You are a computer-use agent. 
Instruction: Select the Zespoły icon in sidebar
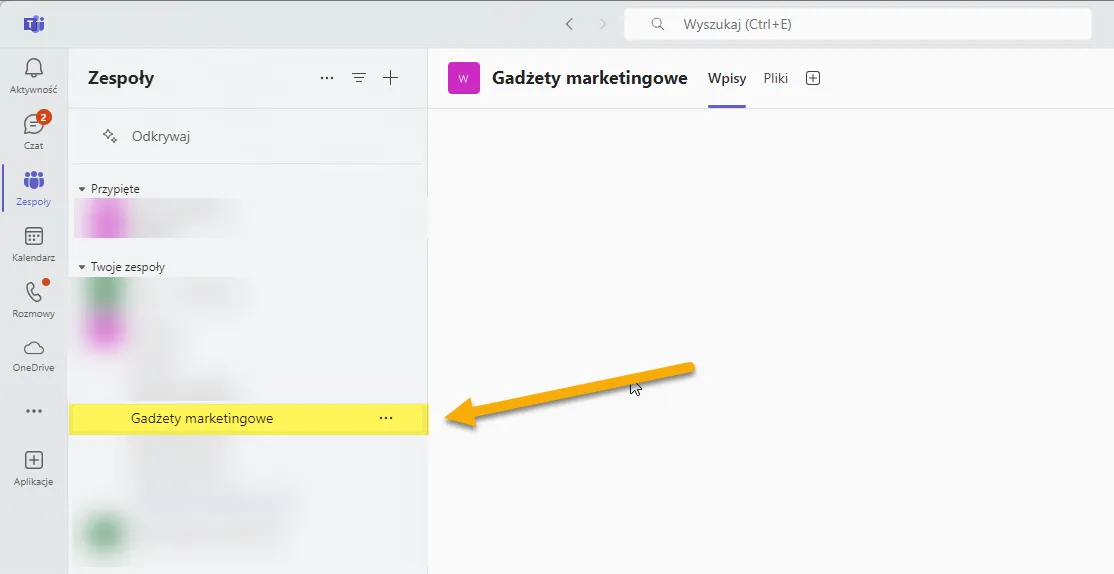click(33, 187)
